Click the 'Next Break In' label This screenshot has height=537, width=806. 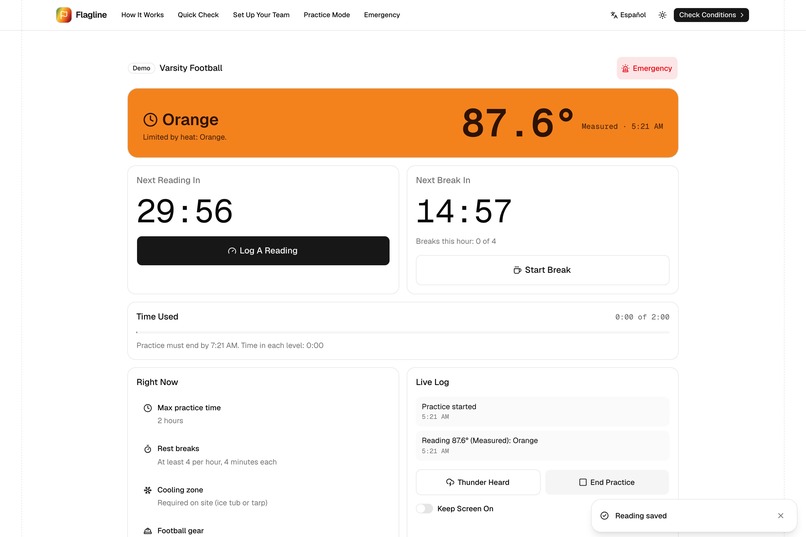click(x=443, y=180)
